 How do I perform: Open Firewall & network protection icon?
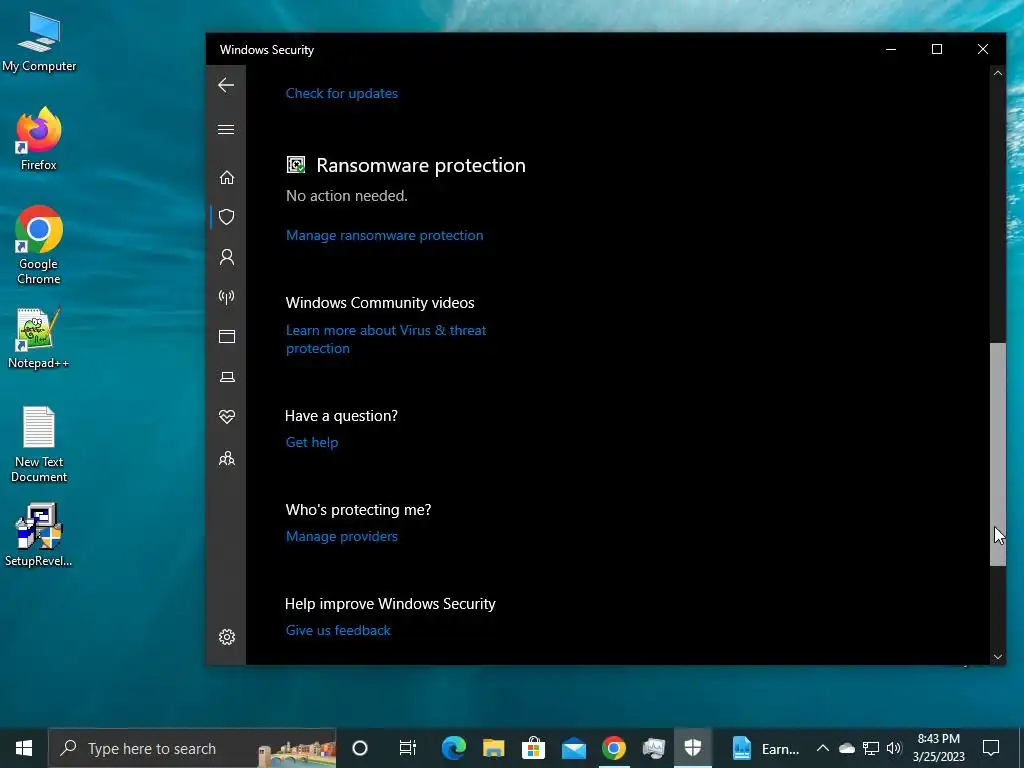[227, 297]
